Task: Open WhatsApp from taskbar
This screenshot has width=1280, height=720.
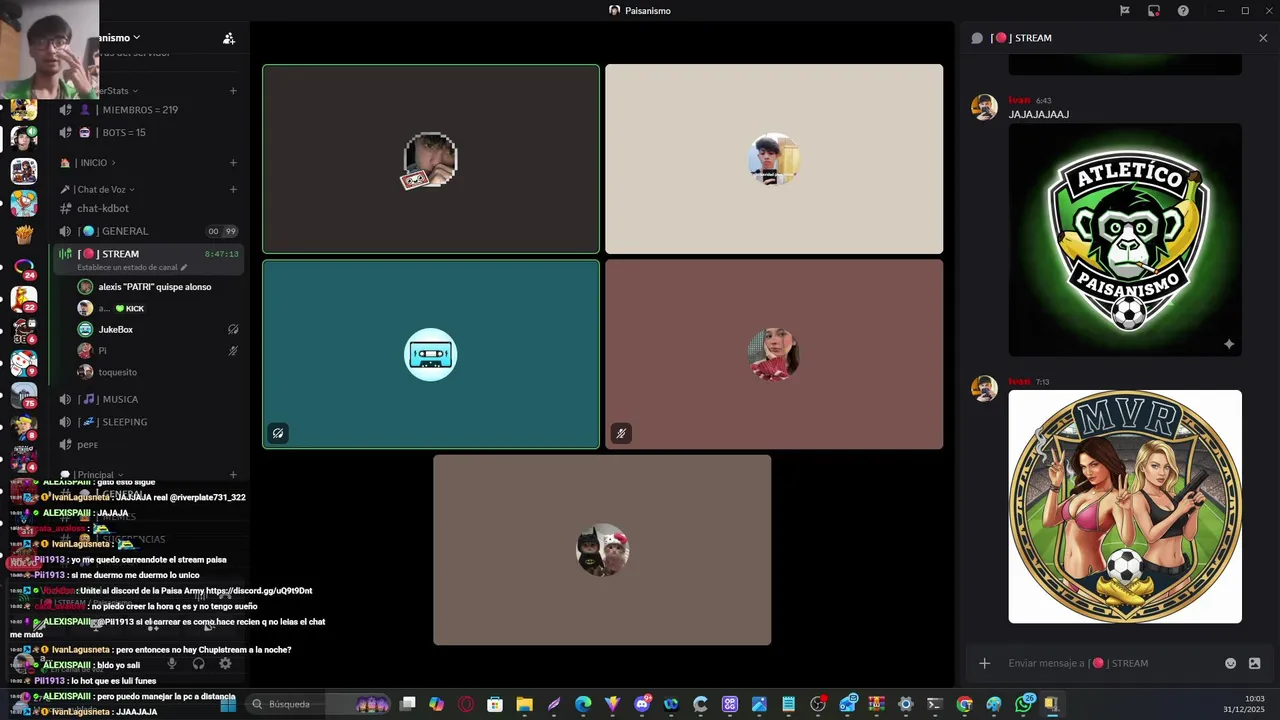Action: (x=1023, y=704)
